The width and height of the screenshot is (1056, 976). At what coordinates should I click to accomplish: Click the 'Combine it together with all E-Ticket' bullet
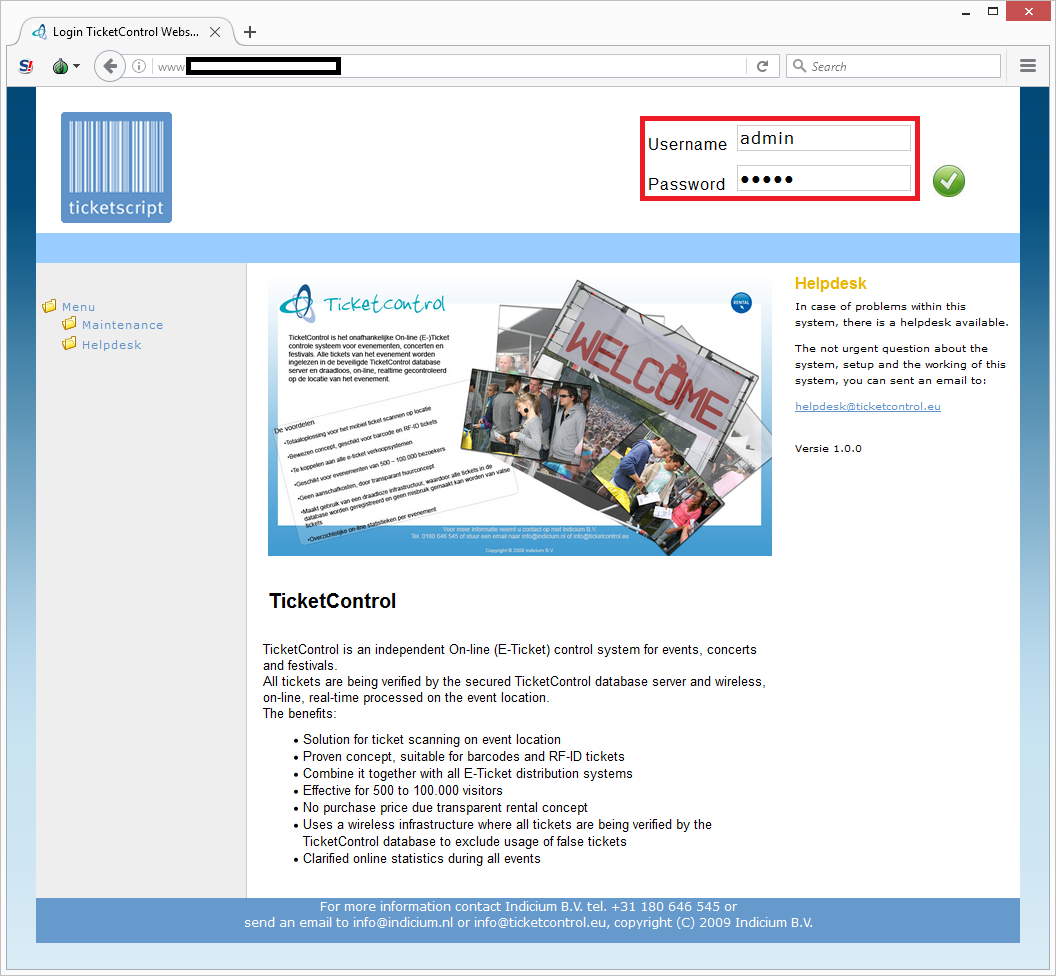coord(467,774)
